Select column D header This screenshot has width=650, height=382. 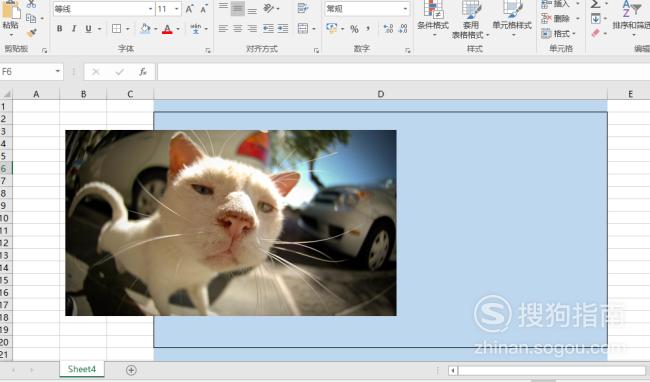pyautogui.click(x=381, y=94)
